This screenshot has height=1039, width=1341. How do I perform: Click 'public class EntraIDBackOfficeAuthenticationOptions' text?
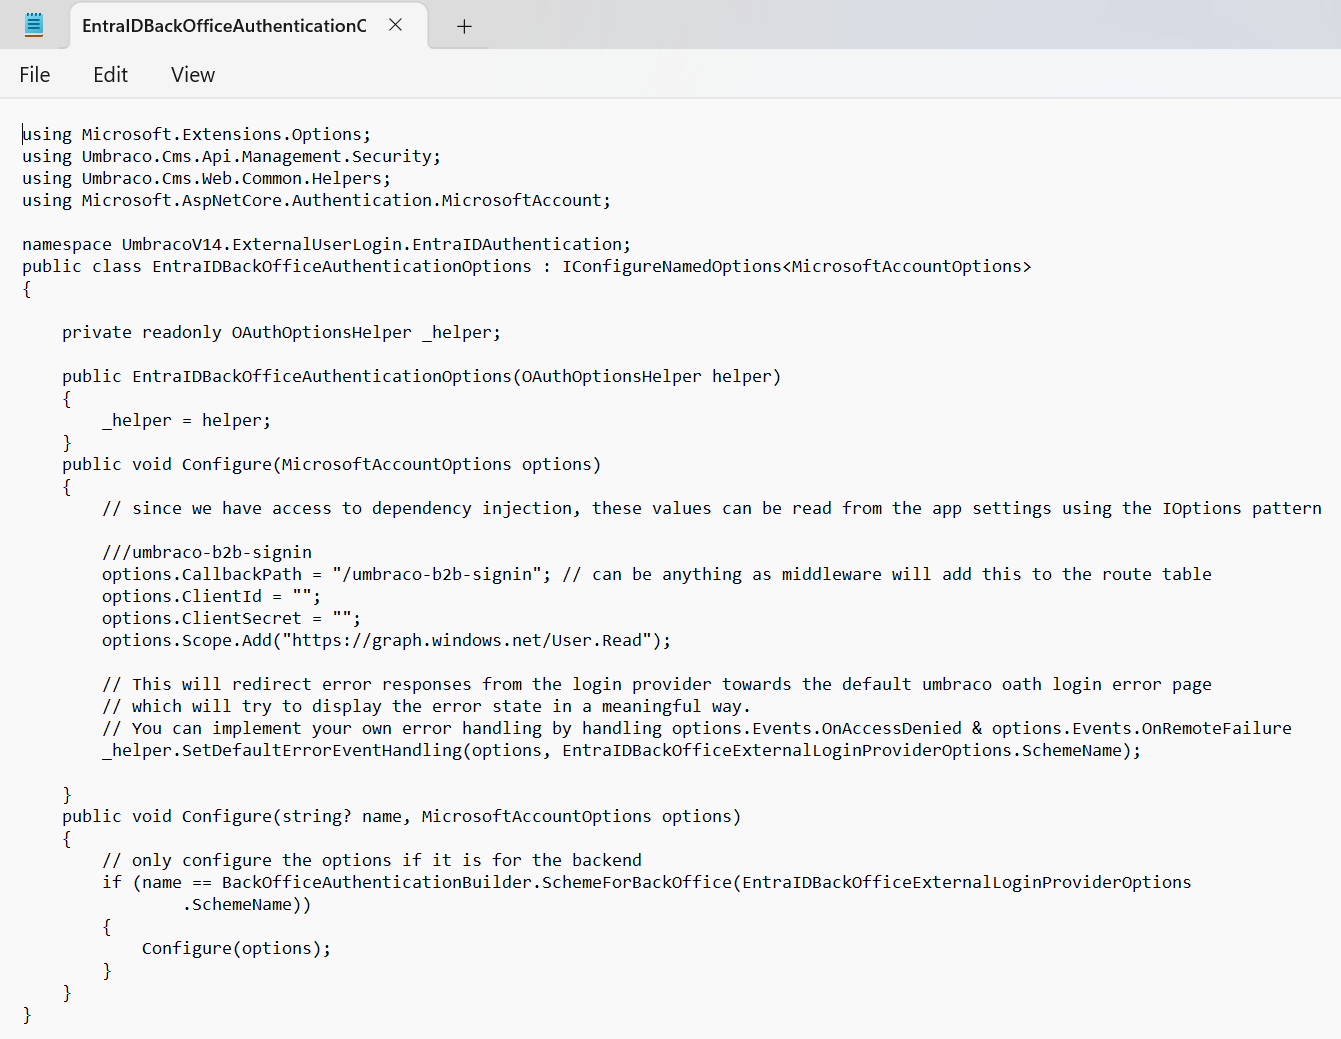pos(277,266)
